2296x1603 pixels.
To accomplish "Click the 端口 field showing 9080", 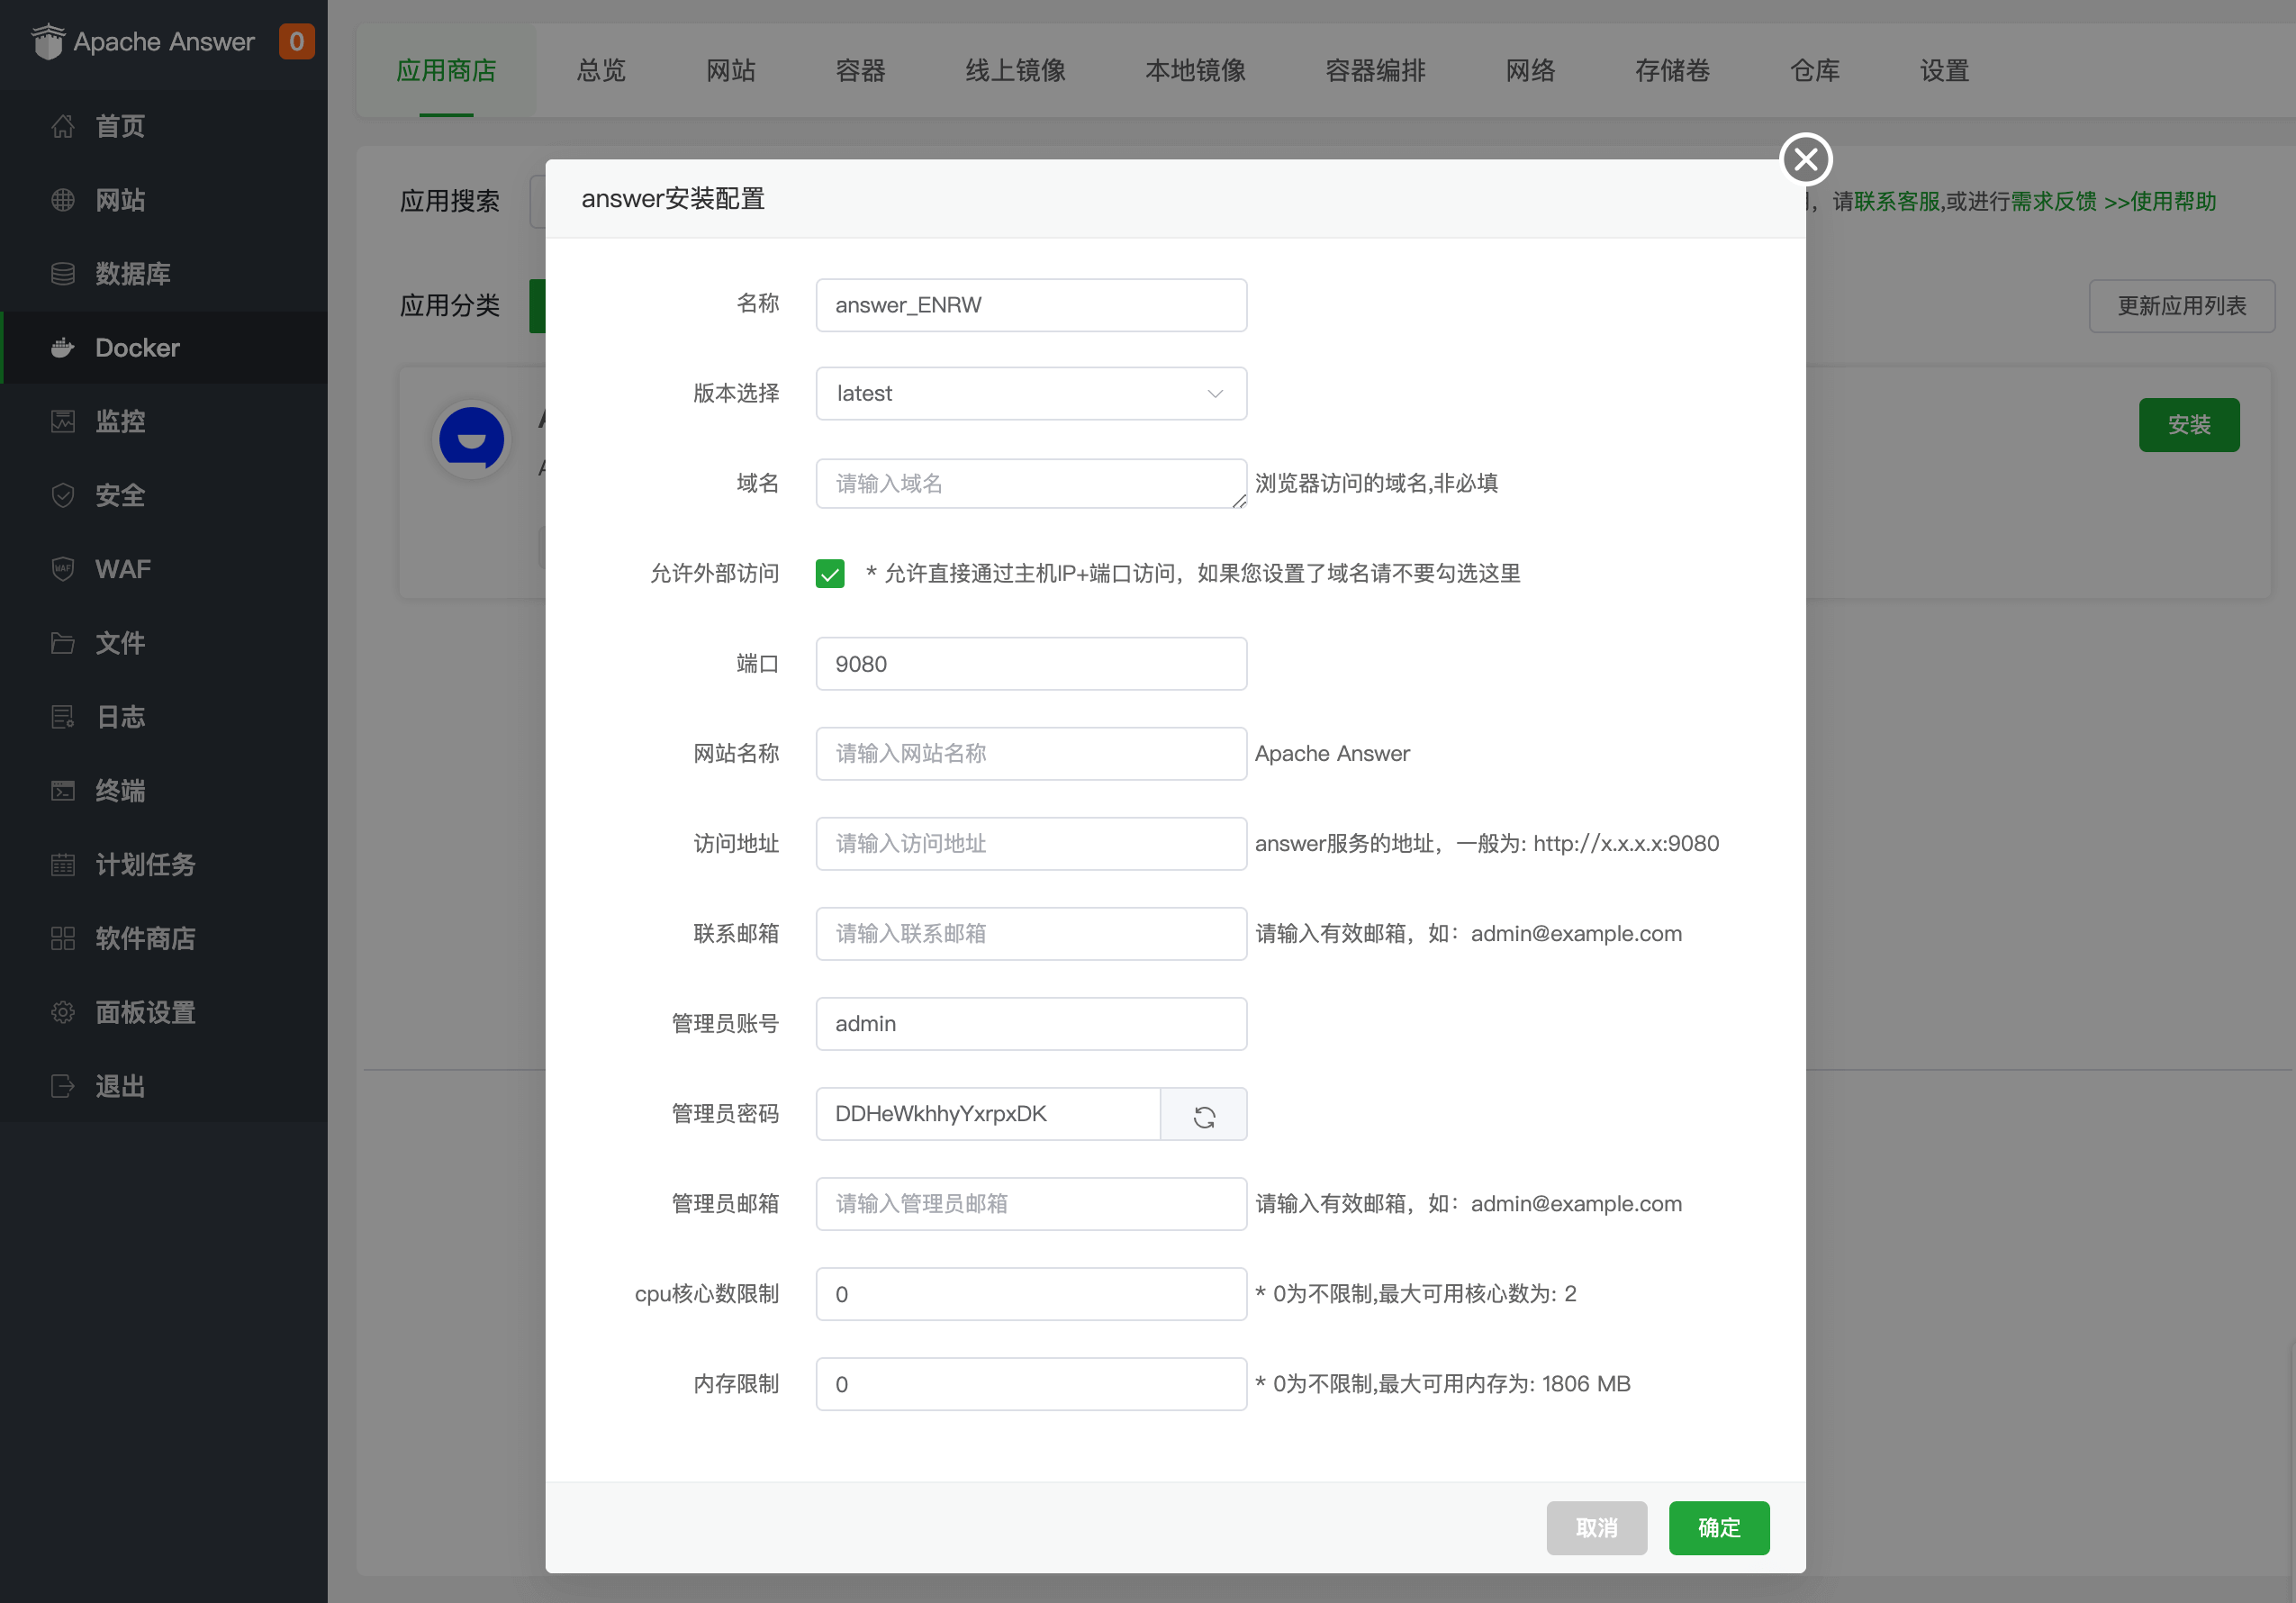I will 1031,664.
